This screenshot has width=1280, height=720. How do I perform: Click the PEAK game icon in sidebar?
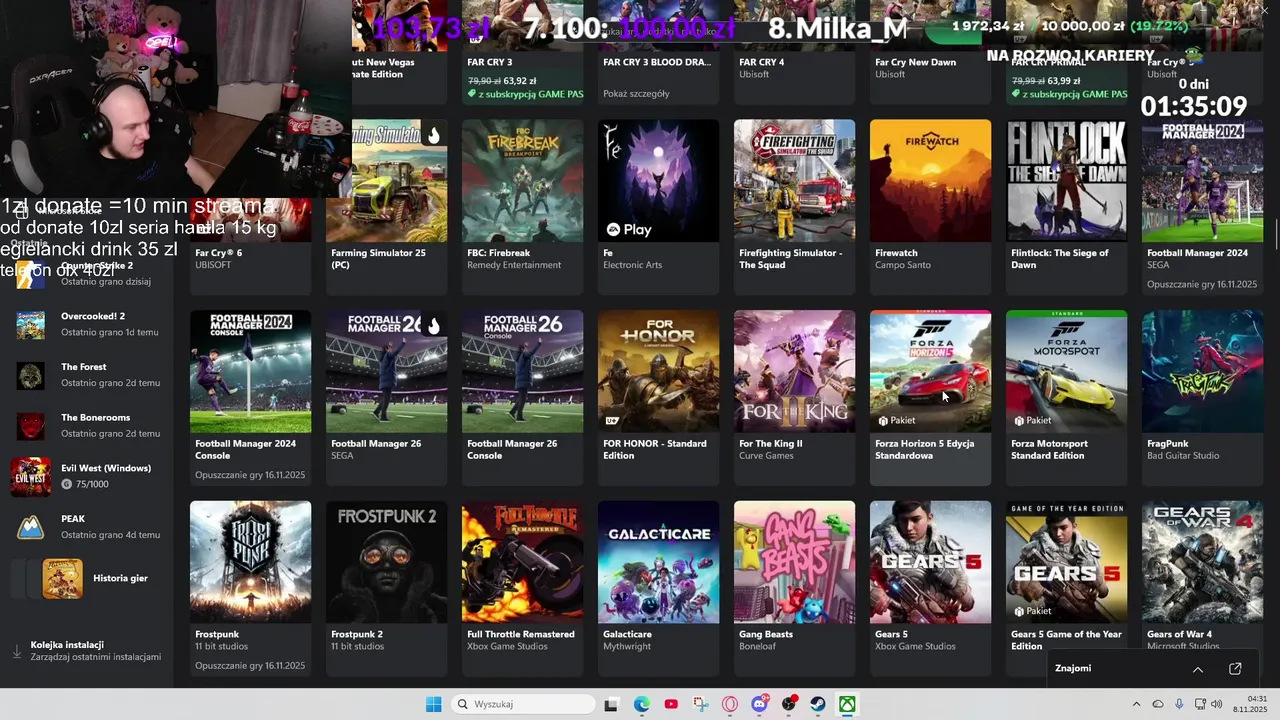click(30, 527)
